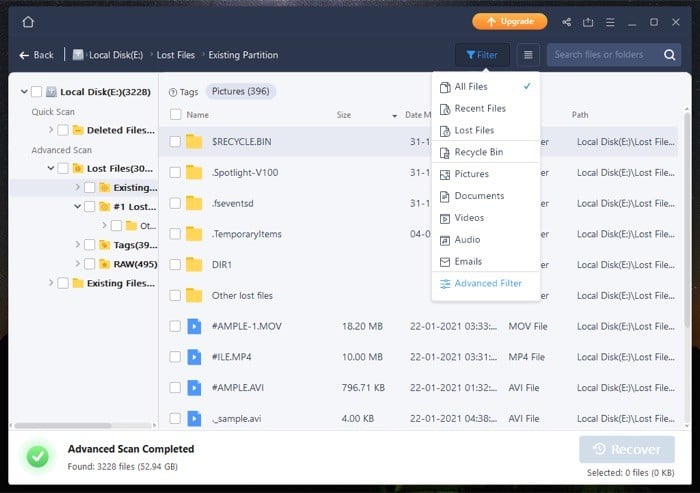Go to the Home screen icon
The image size is (700, 493).
(x=28, y=22)
